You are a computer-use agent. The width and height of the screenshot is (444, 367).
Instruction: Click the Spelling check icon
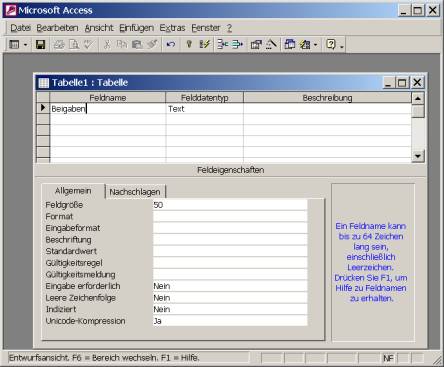pyautogui.click(x=88, y=44)
